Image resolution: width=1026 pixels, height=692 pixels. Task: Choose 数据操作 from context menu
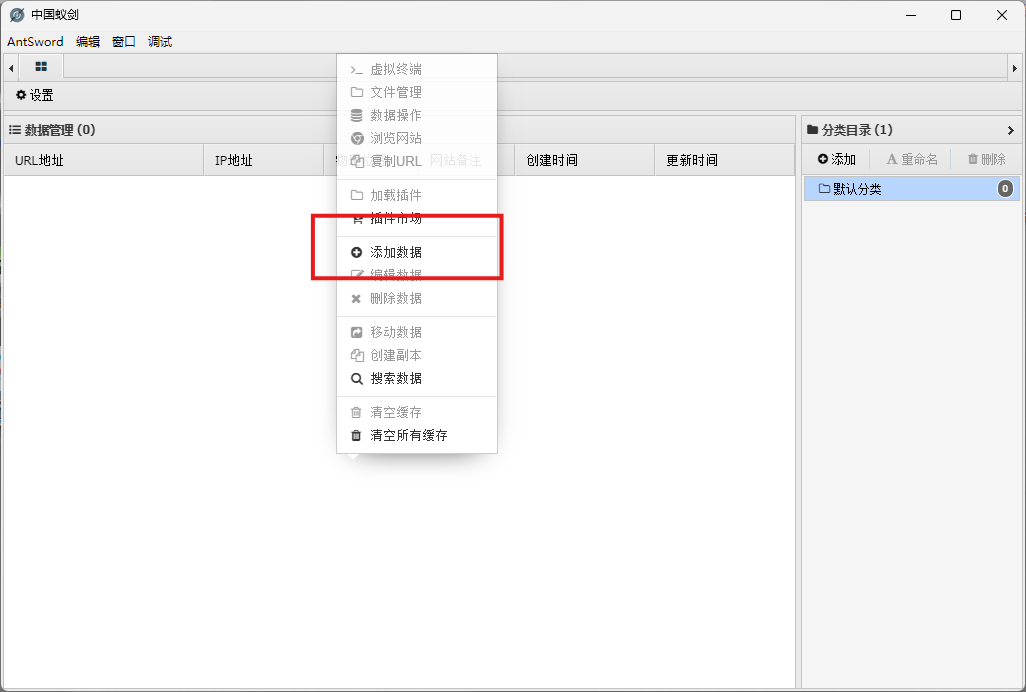click(x=417, y=115)
